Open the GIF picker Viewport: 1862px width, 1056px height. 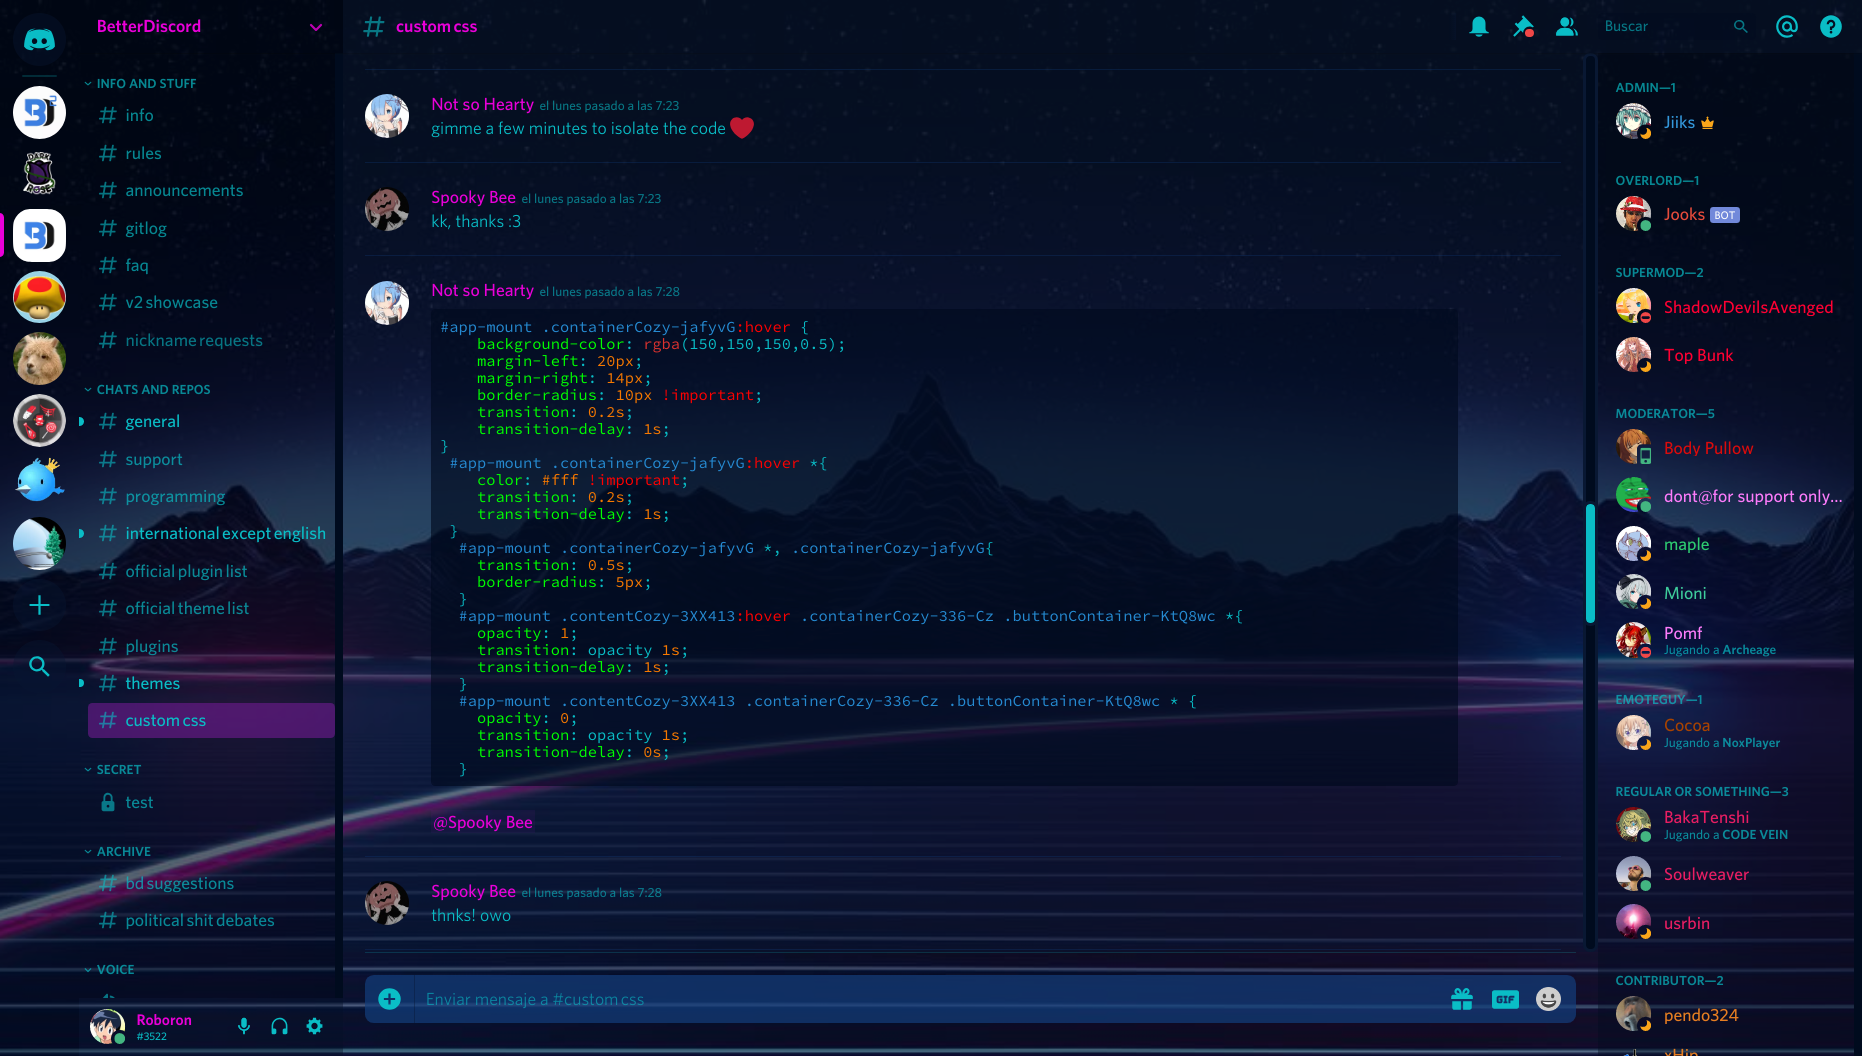(x=1505, y=999)
